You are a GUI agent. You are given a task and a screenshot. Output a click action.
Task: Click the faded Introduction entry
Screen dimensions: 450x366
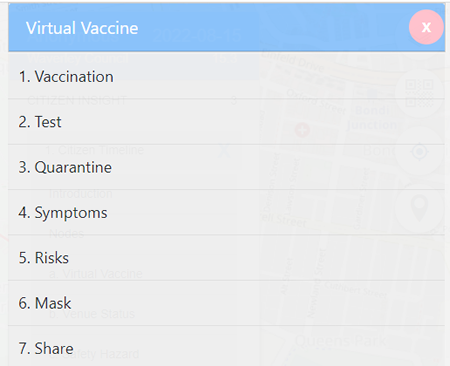[x=81, y=194]
